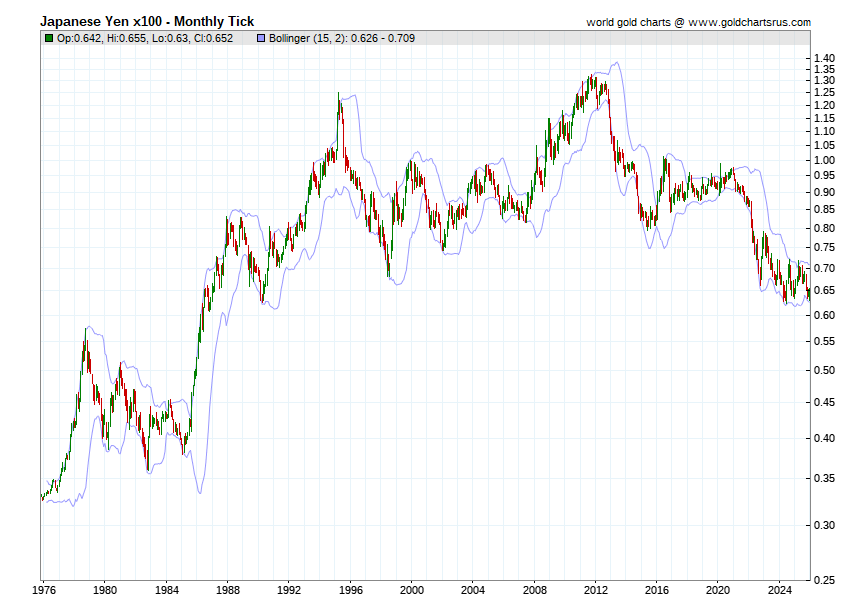Click the 2024 x-axis year label
Screen dimensions: 850x616
(780, 590)
